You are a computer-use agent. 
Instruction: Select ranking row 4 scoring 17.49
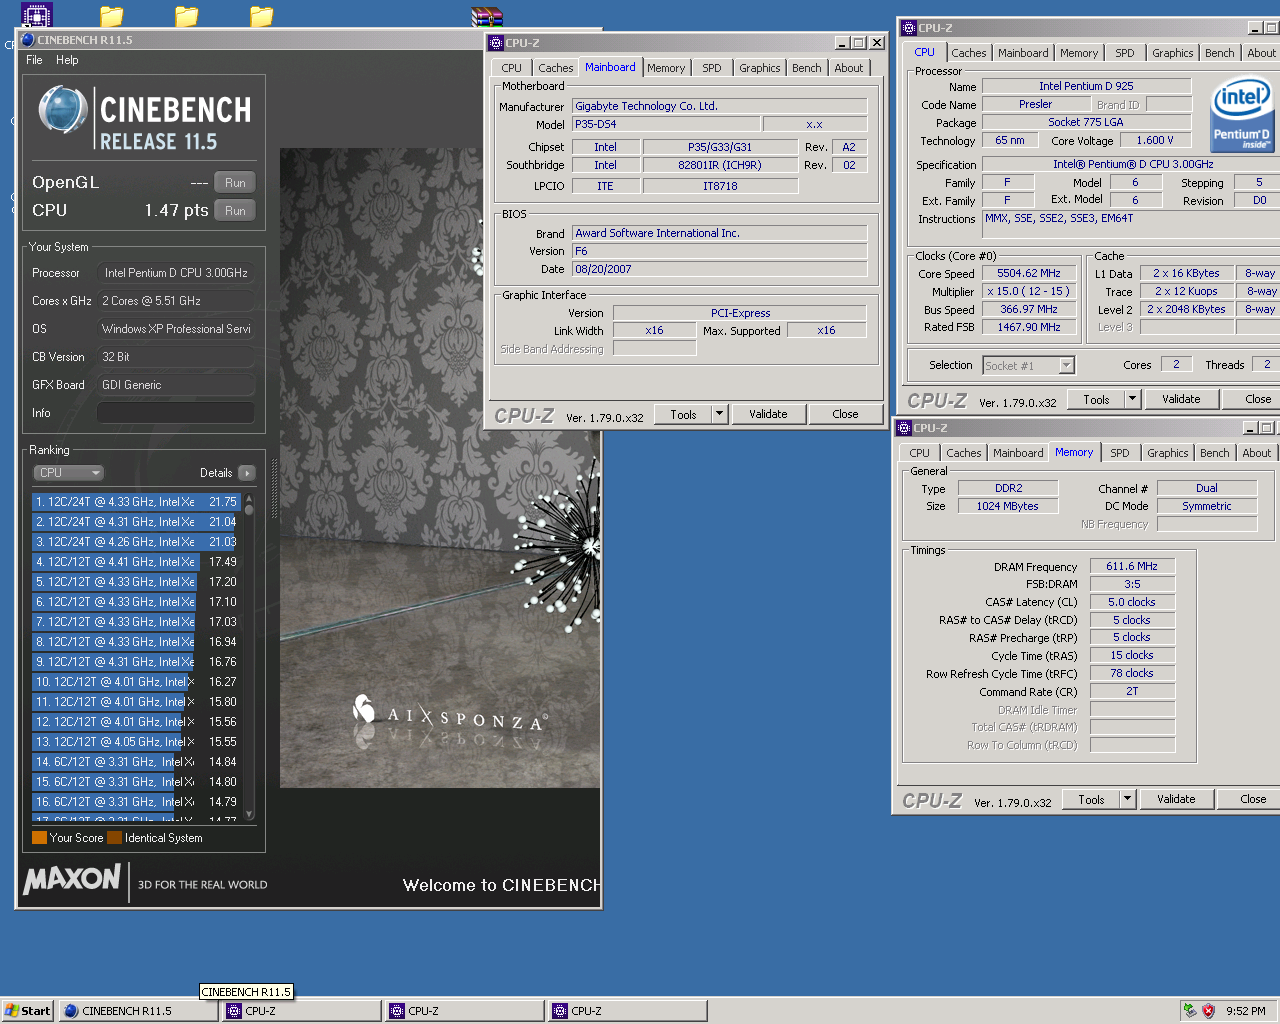coord(136,562)
